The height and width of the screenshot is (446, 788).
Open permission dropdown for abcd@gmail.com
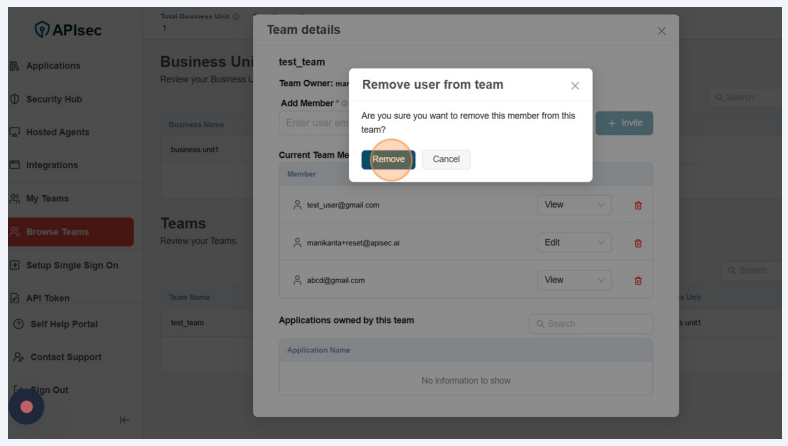[x=574, y=281]
